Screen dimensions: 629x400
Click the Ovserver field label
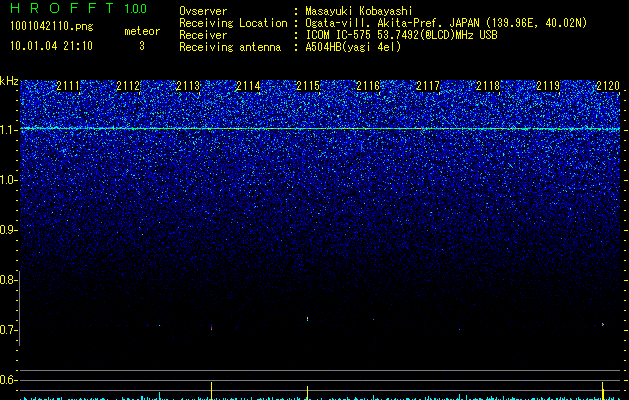203,11
